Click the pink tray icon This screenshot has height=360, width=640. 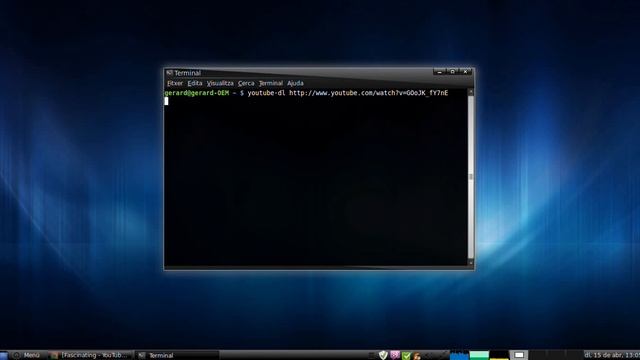coord(394,355)
